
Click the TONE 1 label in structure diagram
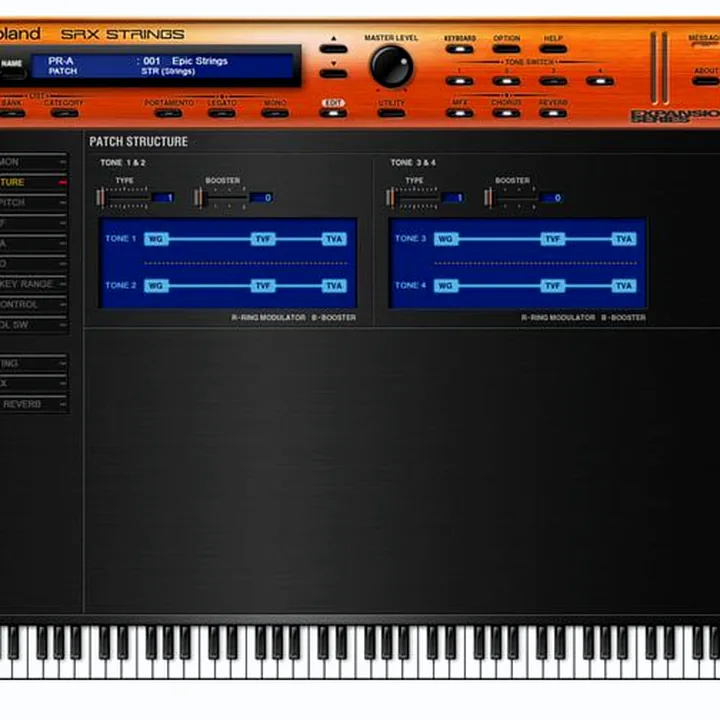tap(121, 238)
